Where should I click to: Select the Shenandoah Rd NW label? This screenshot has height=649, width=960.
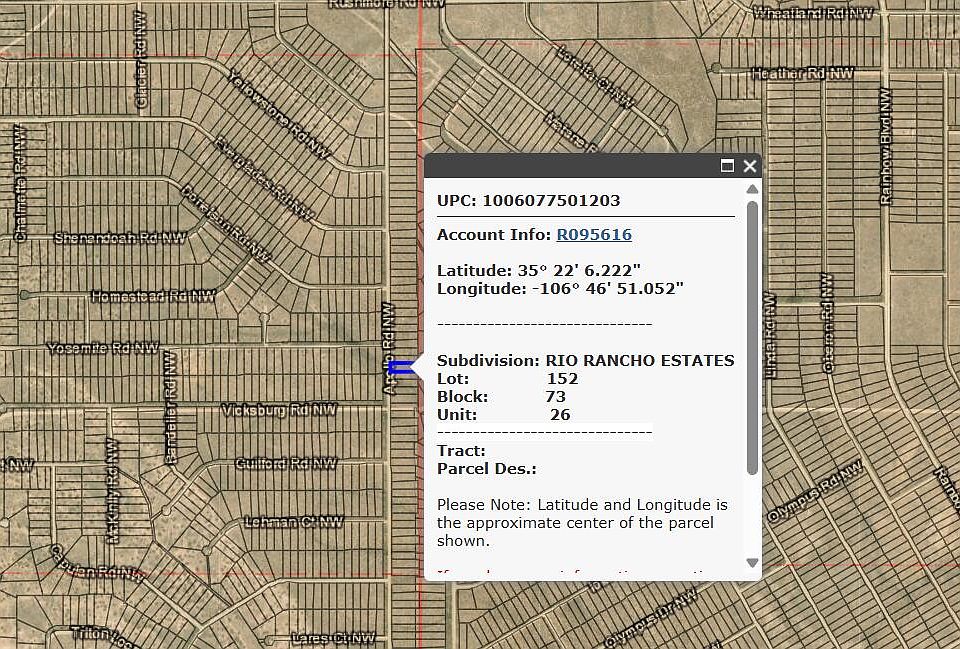pos(106,238)
